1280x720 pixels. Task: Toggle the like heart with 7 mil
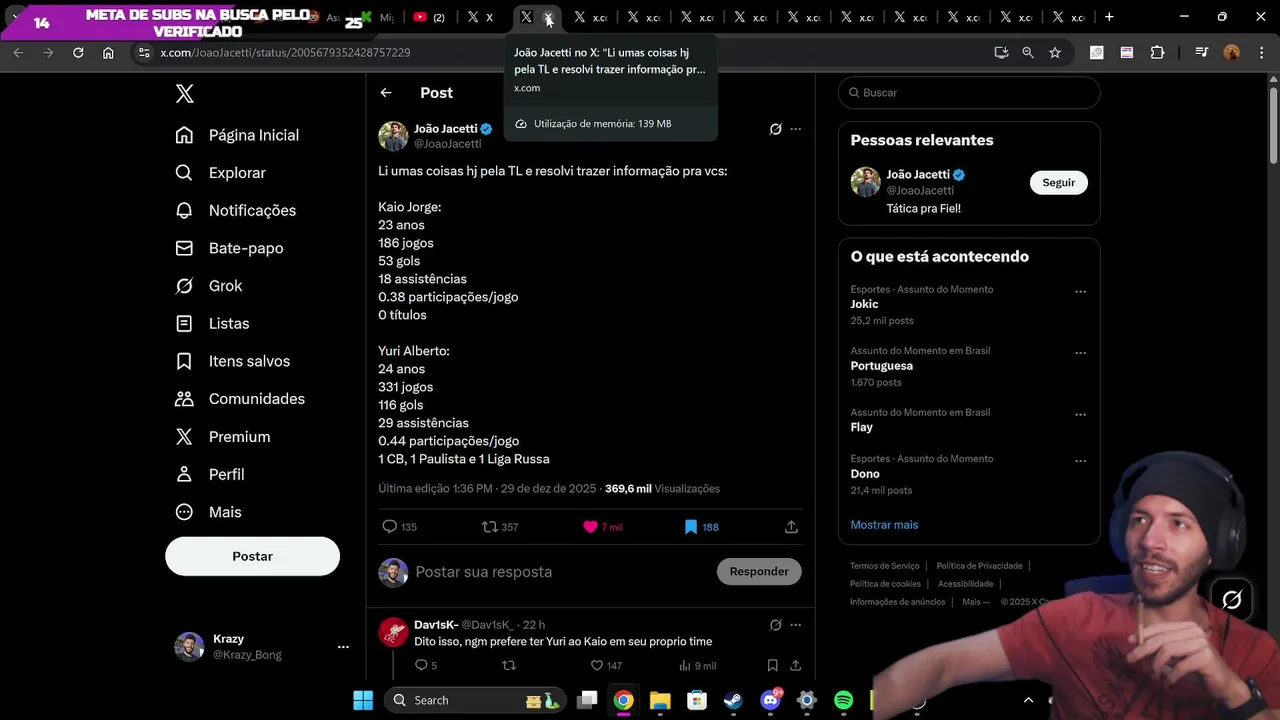tap(602, 527)
